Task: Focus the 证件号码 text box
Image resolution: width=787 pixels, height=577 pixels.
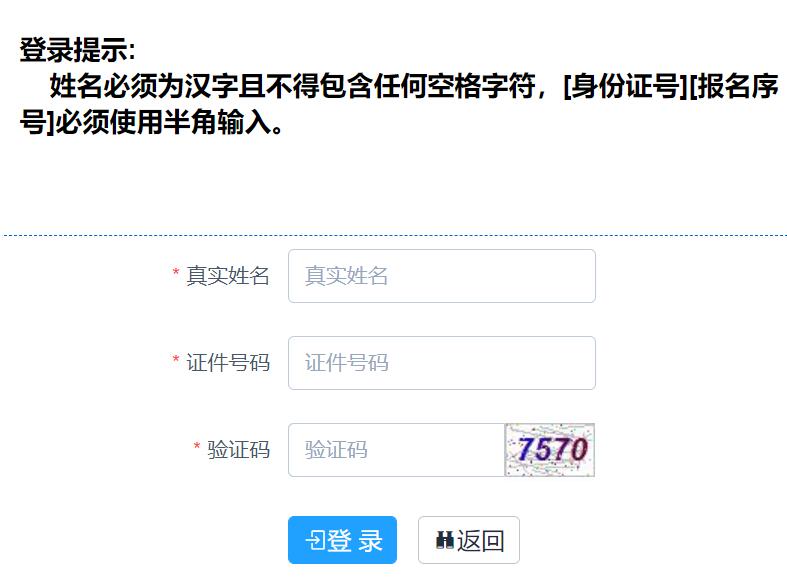Action: pyautogui.click(x=442, y=363)
